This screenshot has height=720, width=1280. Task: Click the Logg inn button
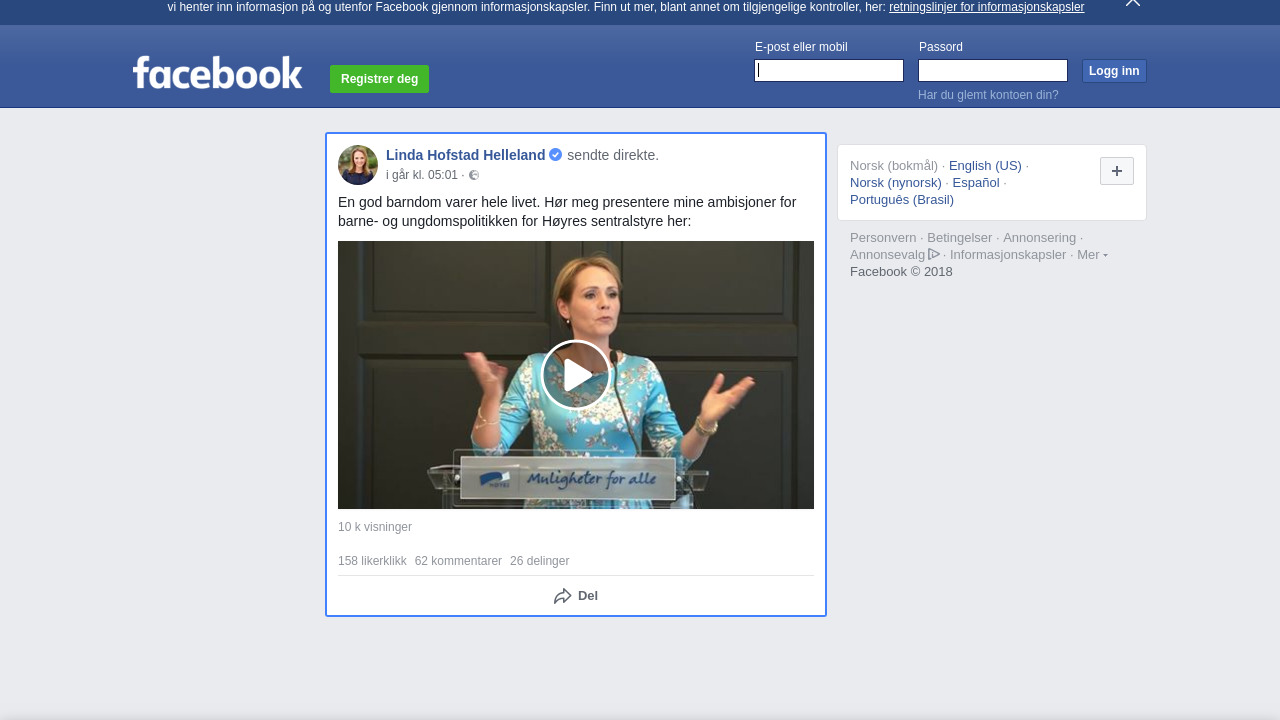coord(1114,71)
